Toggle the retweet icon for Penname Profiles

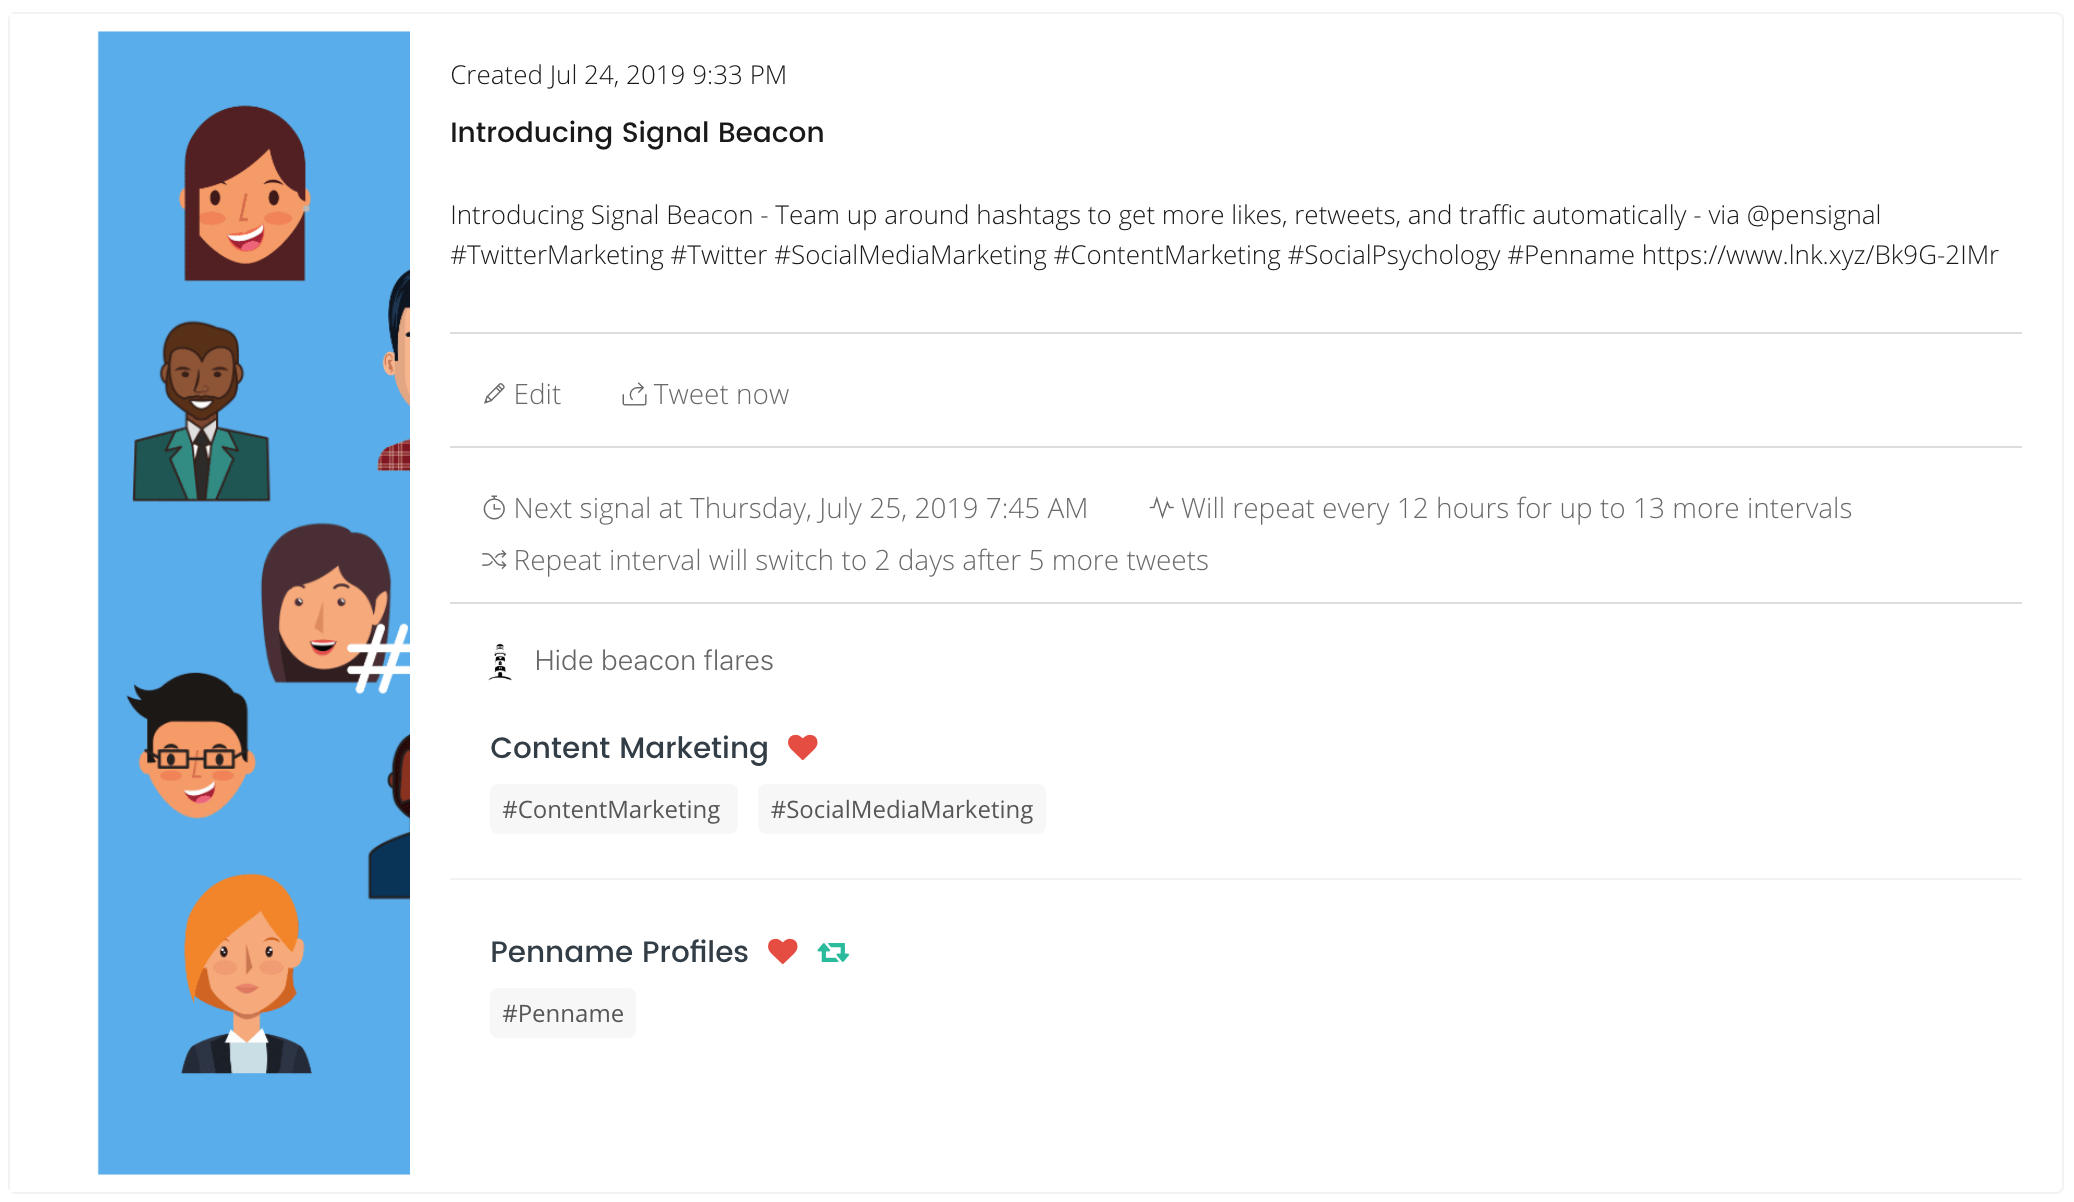click(x=833, y=952)
